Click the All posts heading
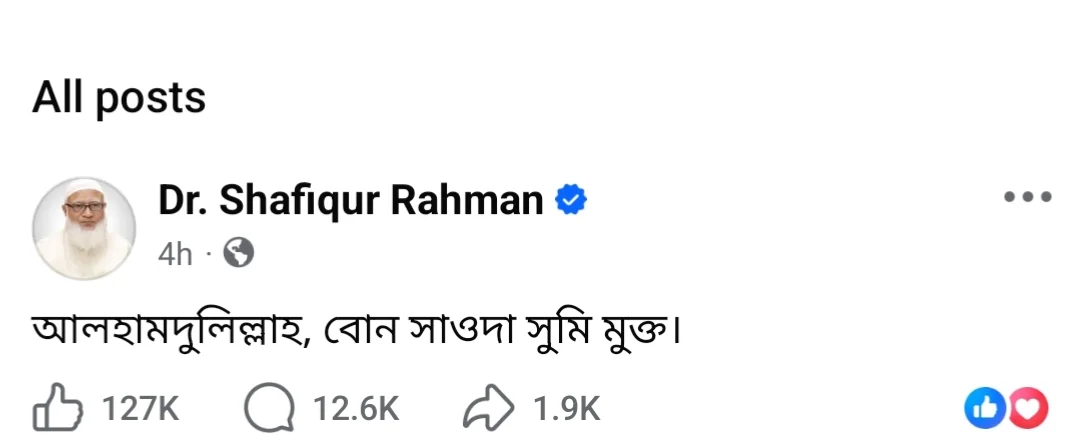 (x=119, y=97)
